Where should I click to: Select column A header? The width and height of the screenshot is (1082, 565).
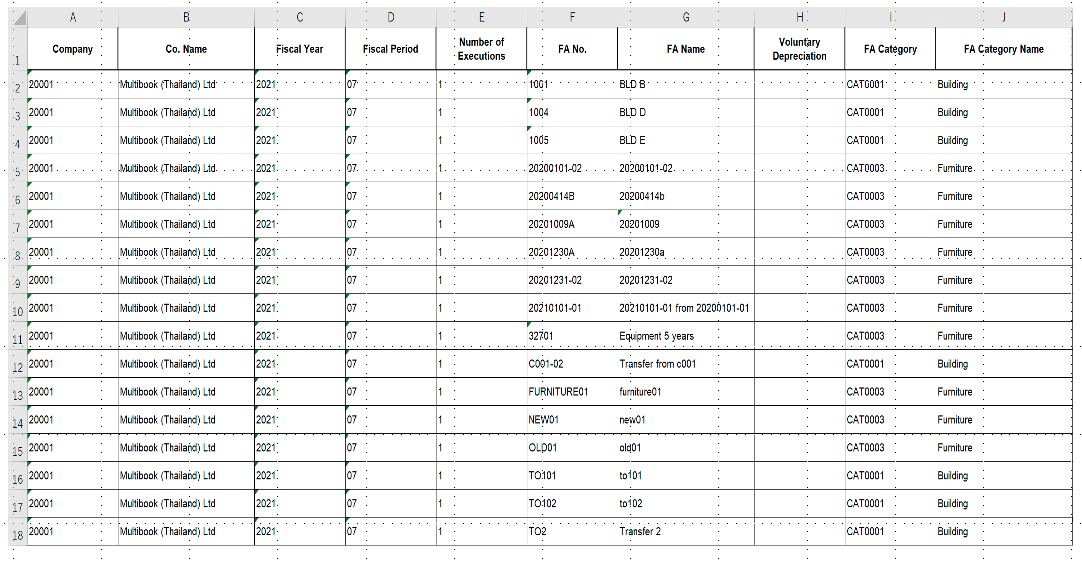pos(72,17)
